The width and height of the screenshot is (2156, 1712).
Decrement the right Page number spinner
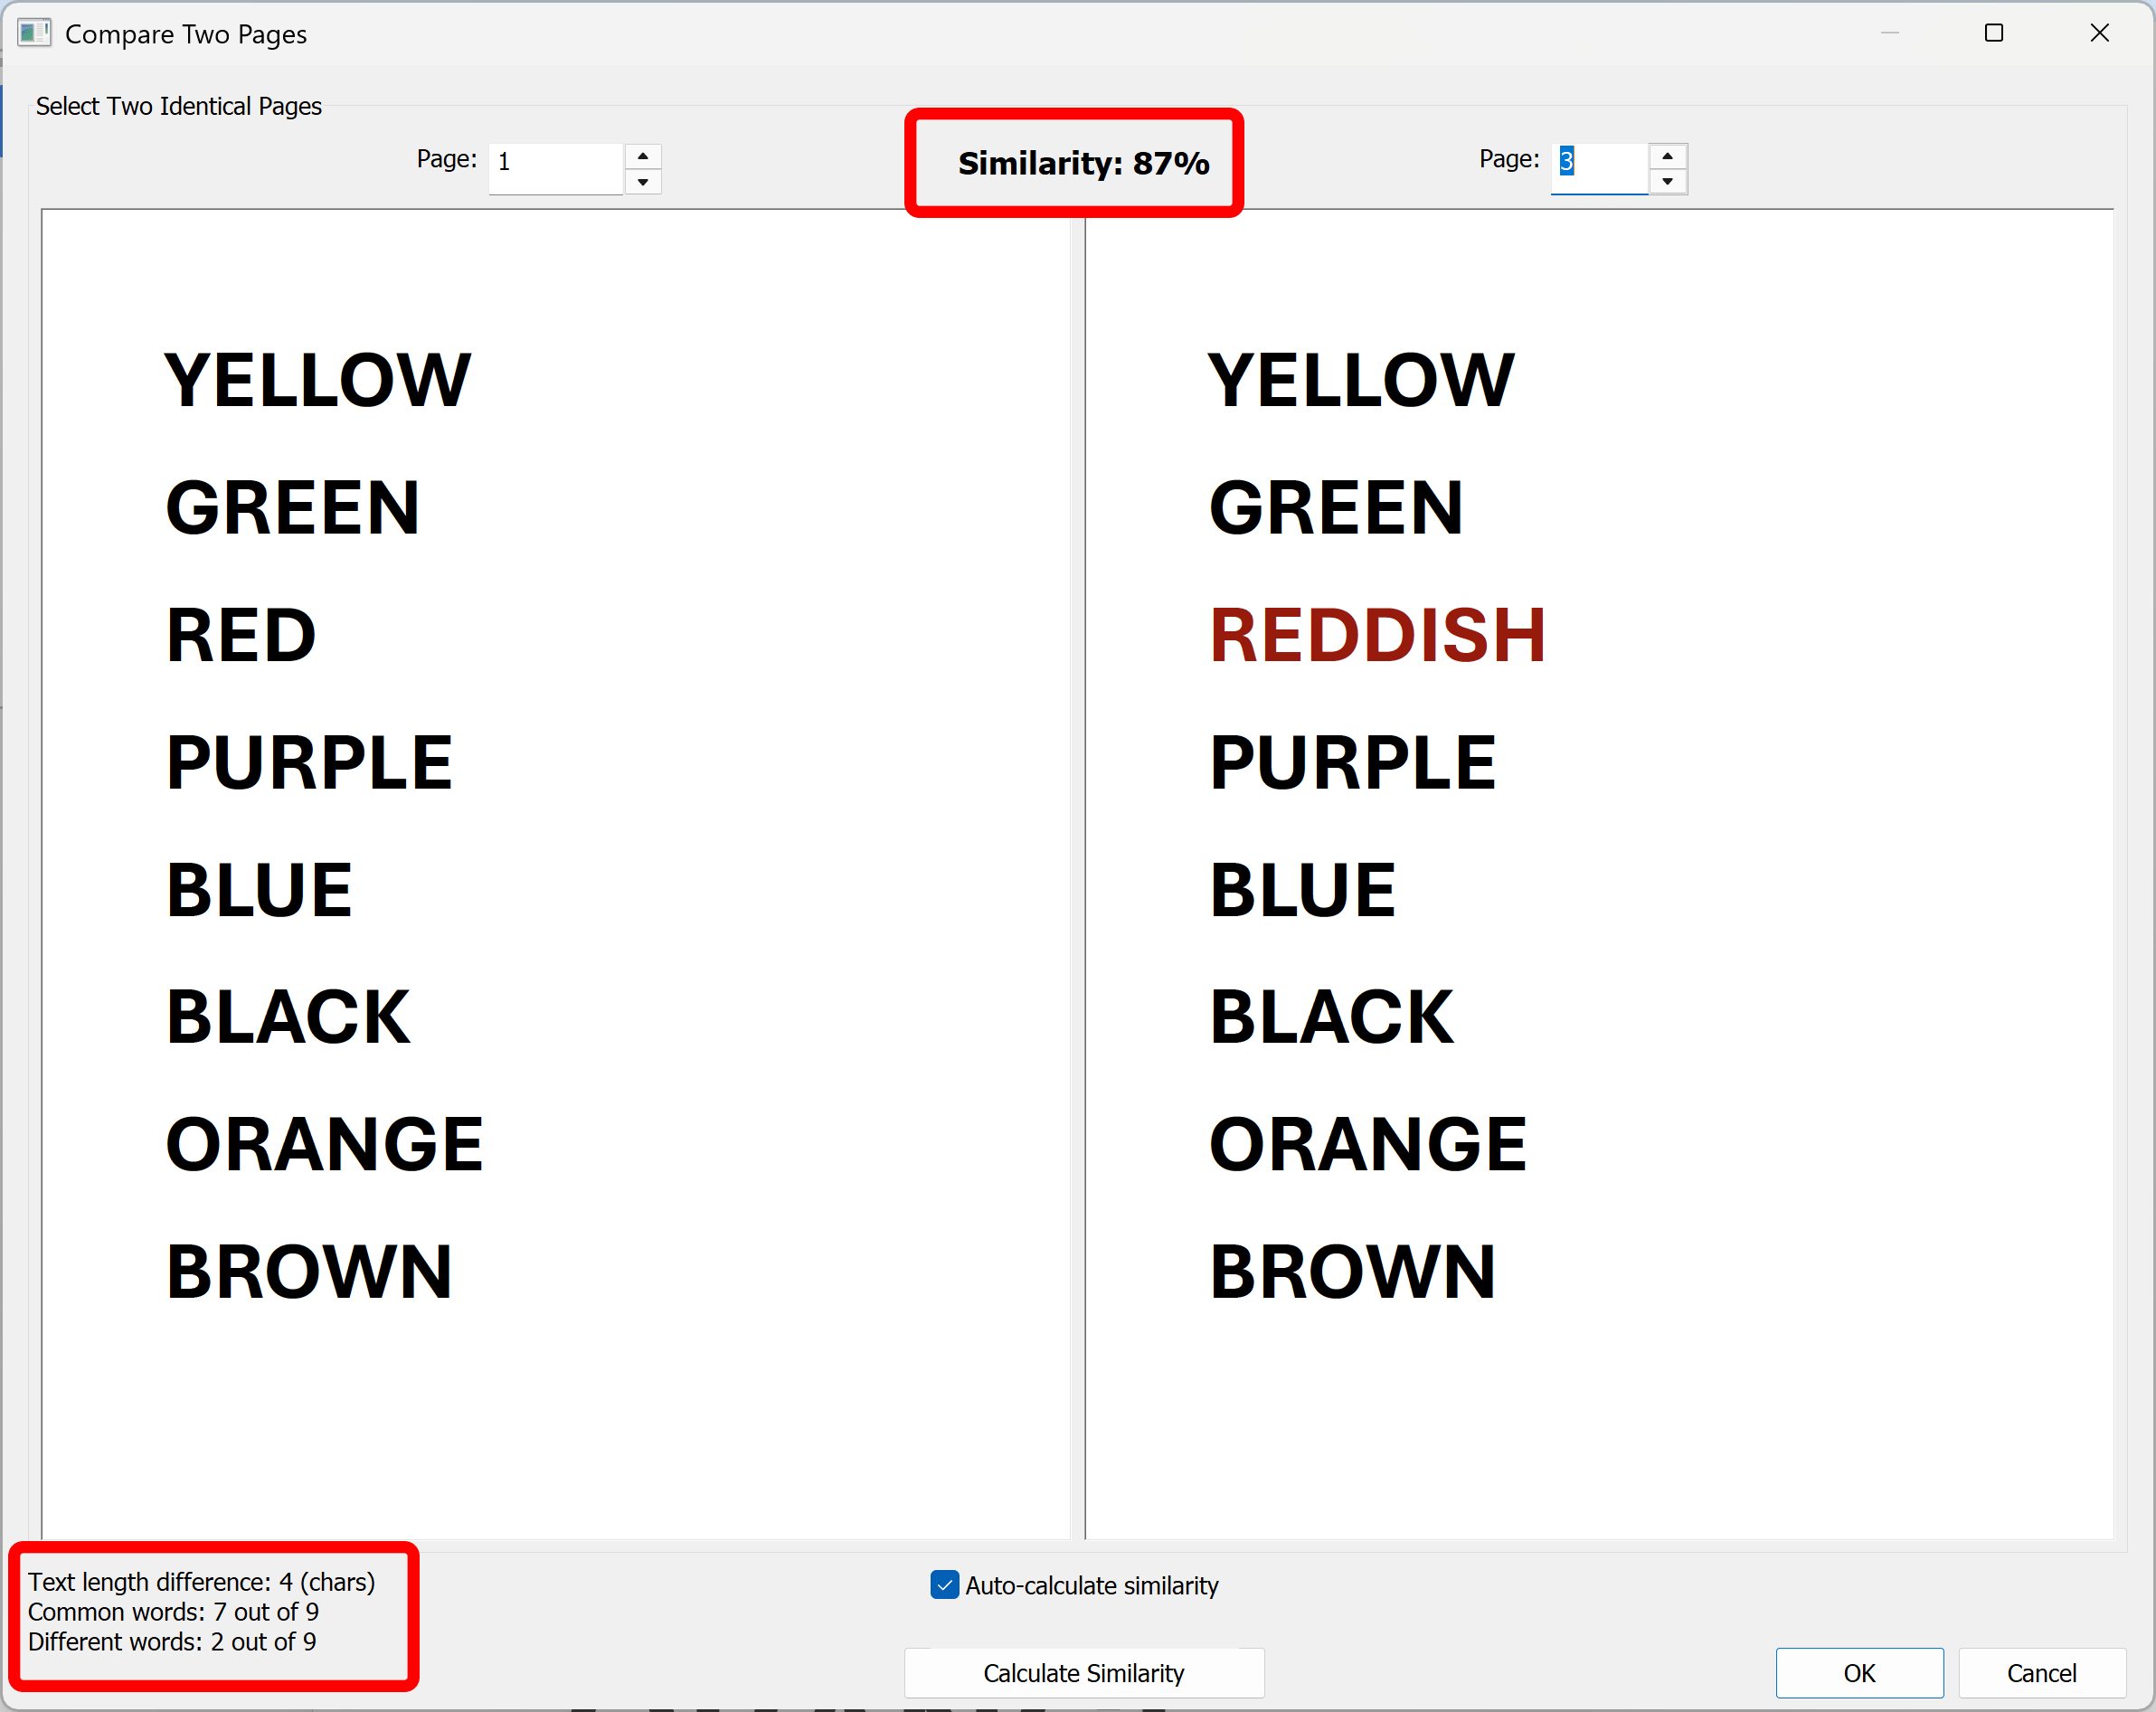tap(1667, 182)
